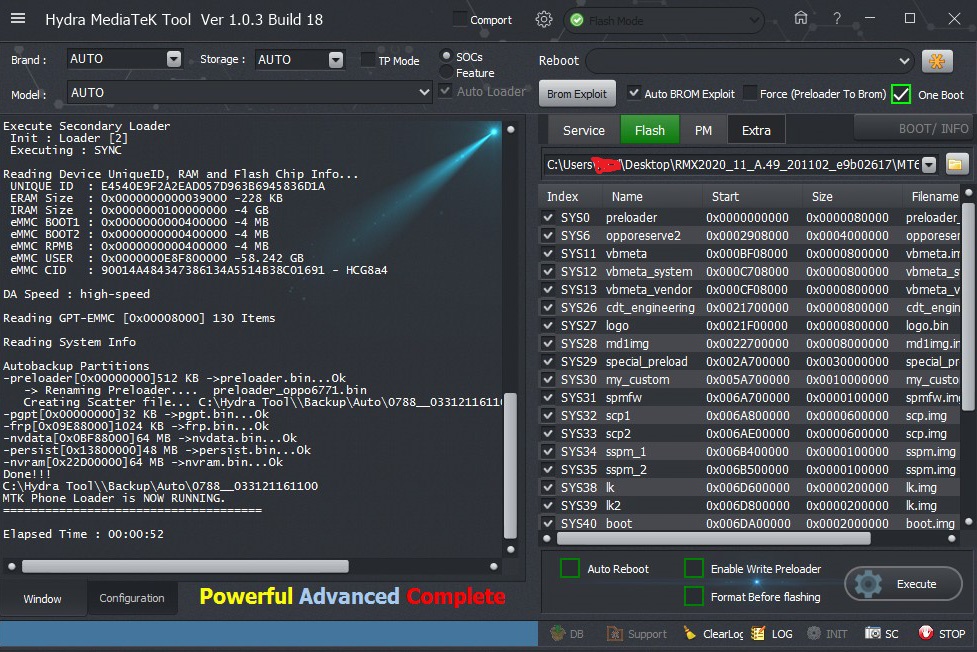
Task: Open Support in bottom toolbar
Action: pyautogui.click(x=637, y=634)
